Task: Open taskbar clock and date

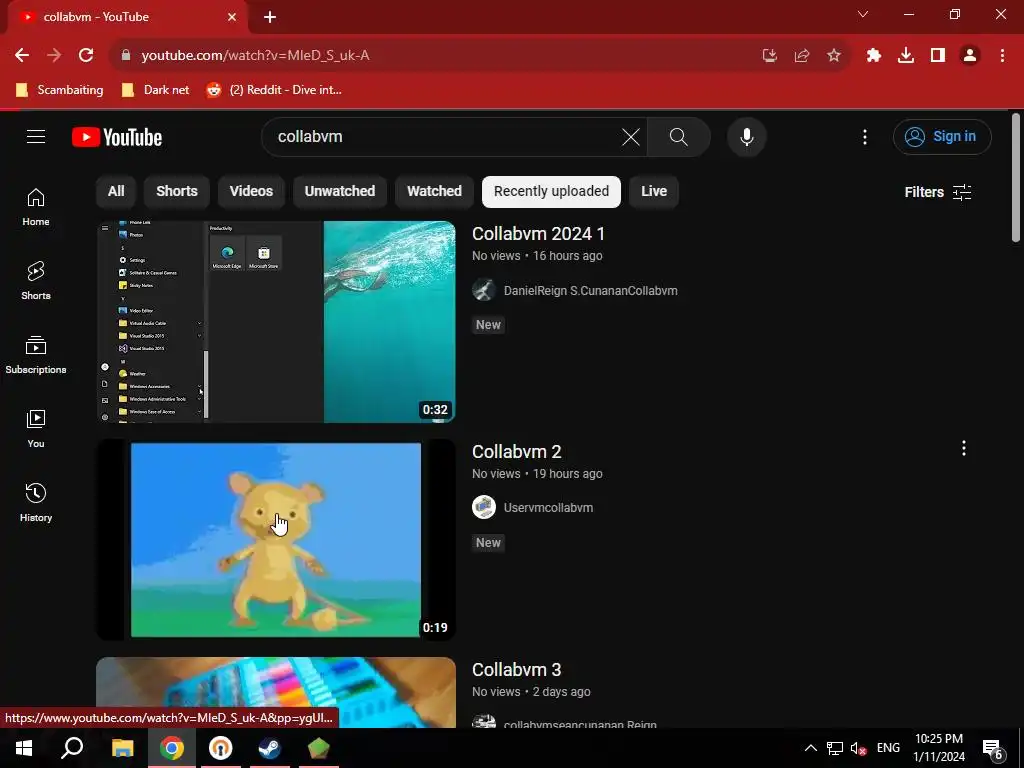Action: (x=939, y=748)
